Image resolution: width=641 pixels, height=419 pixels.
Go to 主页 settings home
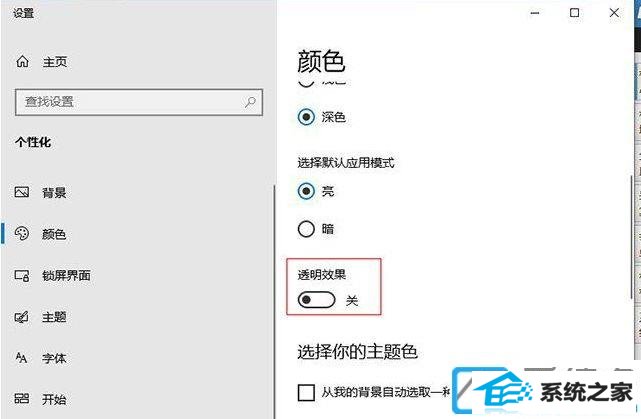(x=55, y=62)
